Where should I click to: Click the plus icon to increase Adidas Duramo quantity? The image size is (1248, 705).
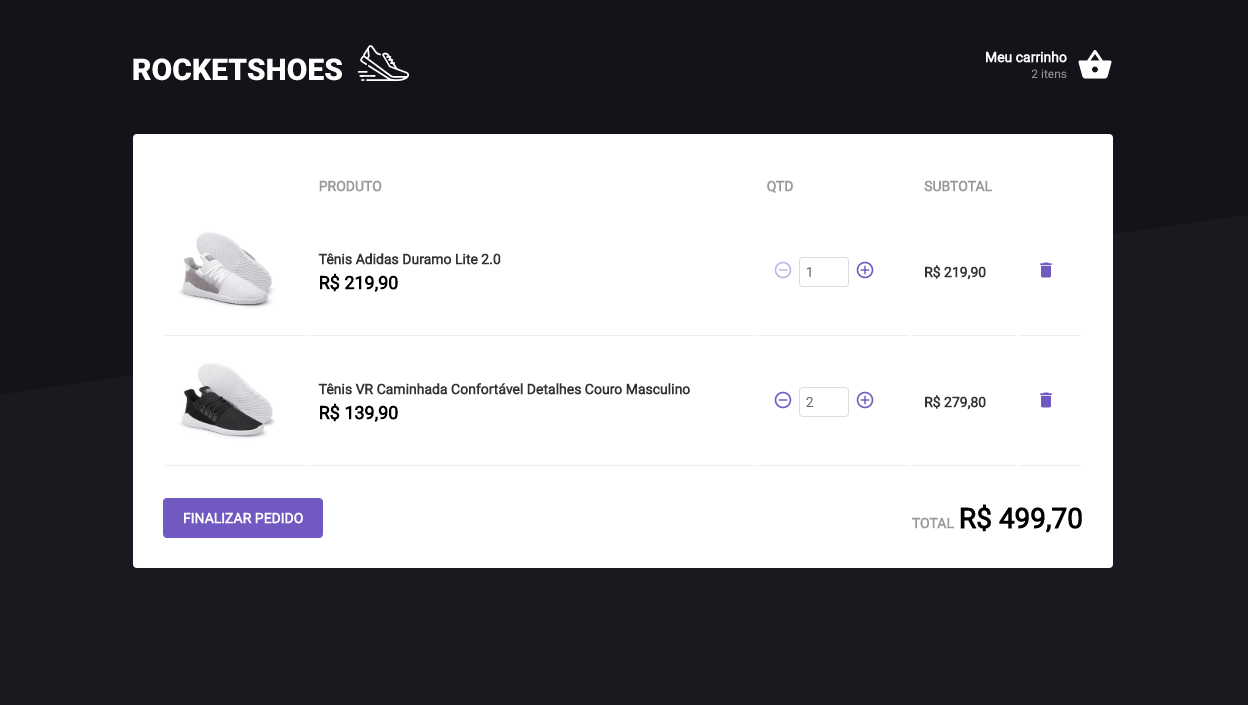tap(864, 270)
